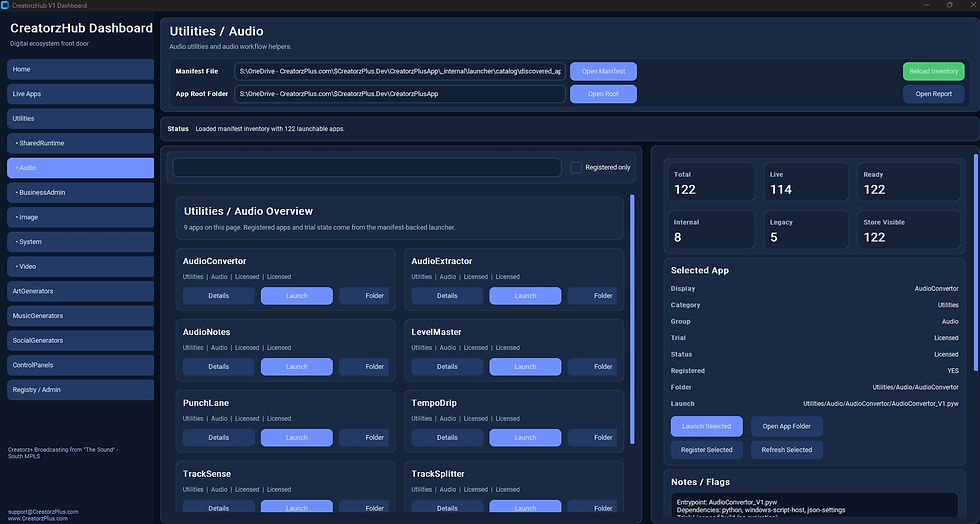Open Details for AudioExtractor
The height and width of the screenshot is (524, 980).
click(447, 296)
